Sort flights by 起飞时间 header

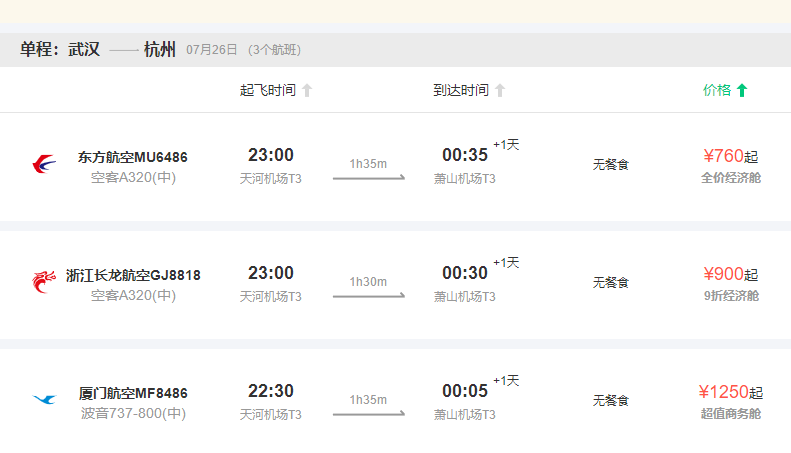coord(268,91)
